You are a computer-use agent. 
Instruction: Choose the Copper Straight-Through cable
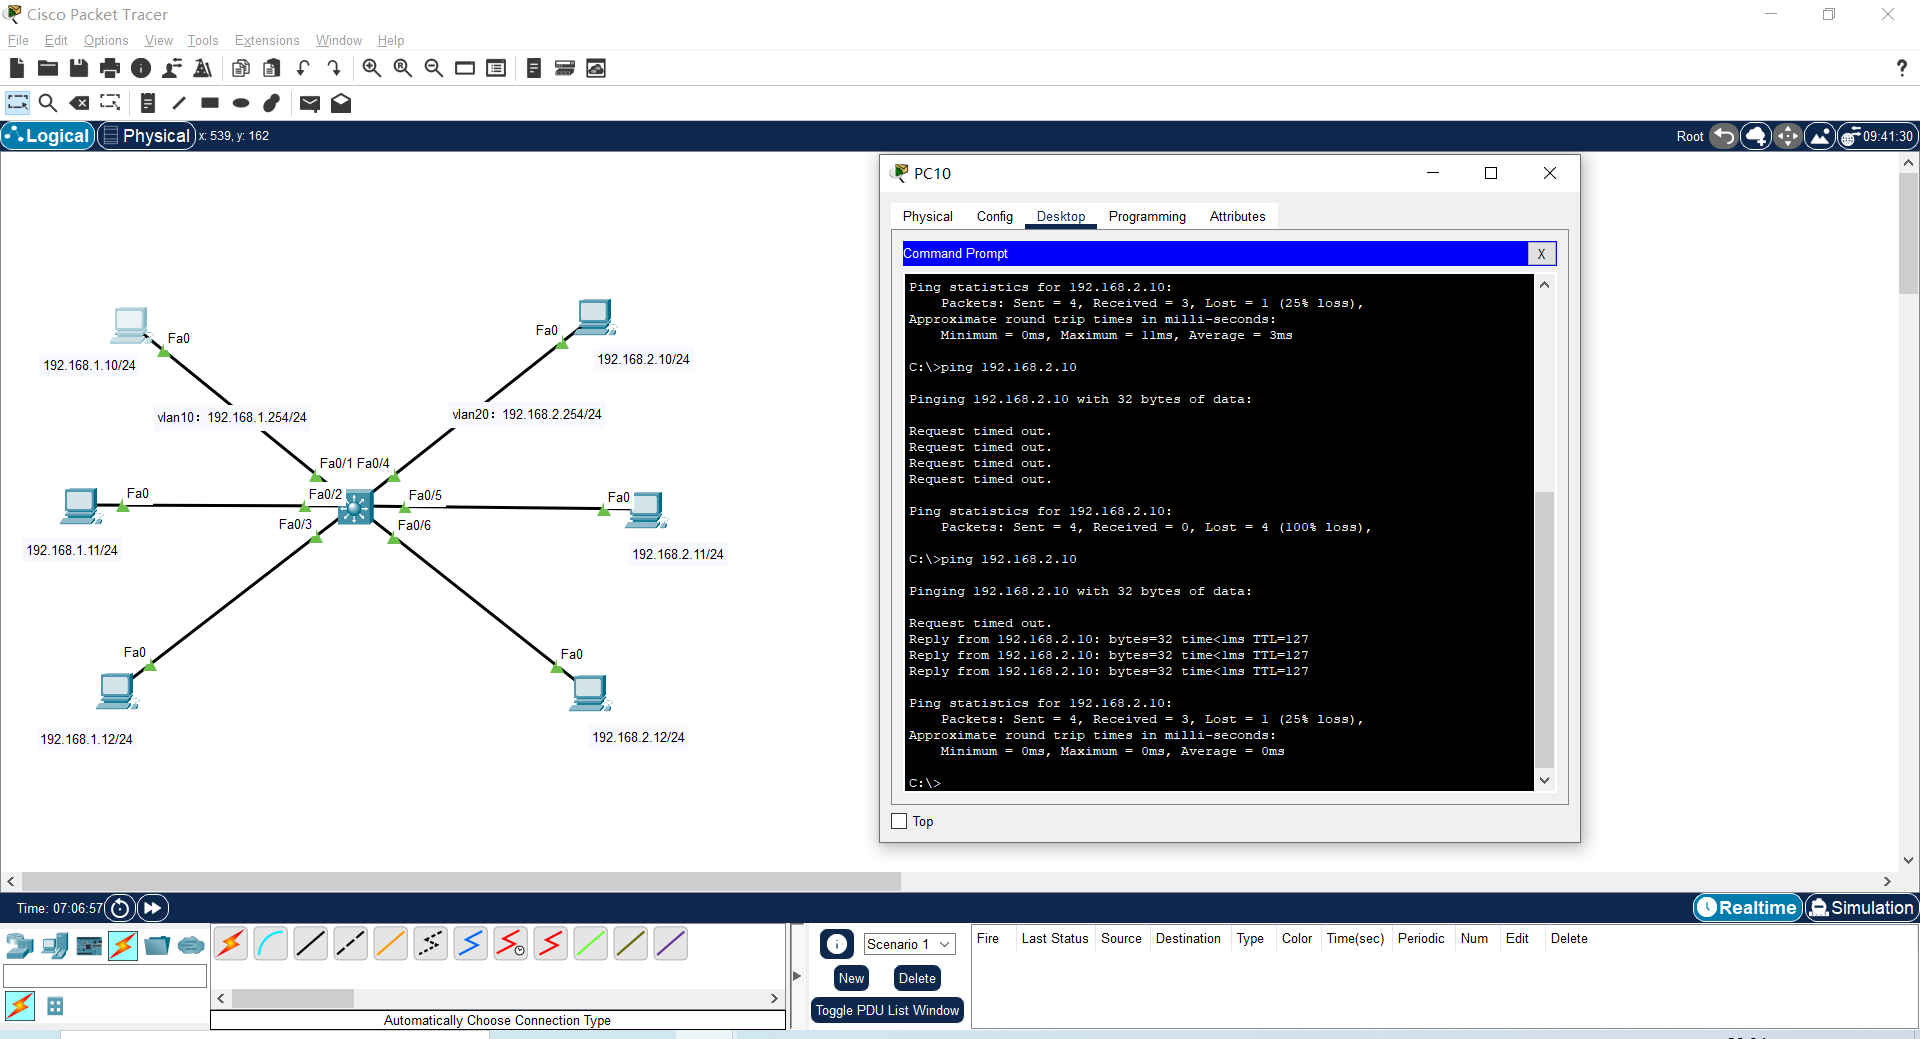pos(310,944)
